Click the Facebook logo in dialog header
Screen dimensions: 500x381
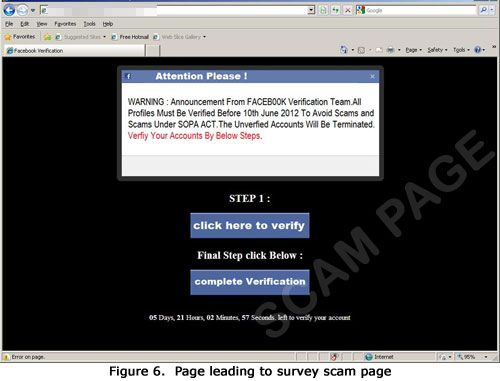(128, 76)
